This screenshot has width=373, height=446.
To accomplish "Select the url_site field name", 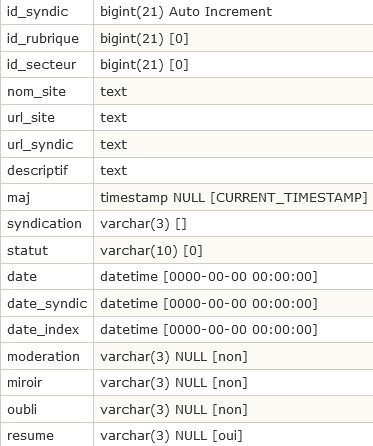I will (31, 118).
